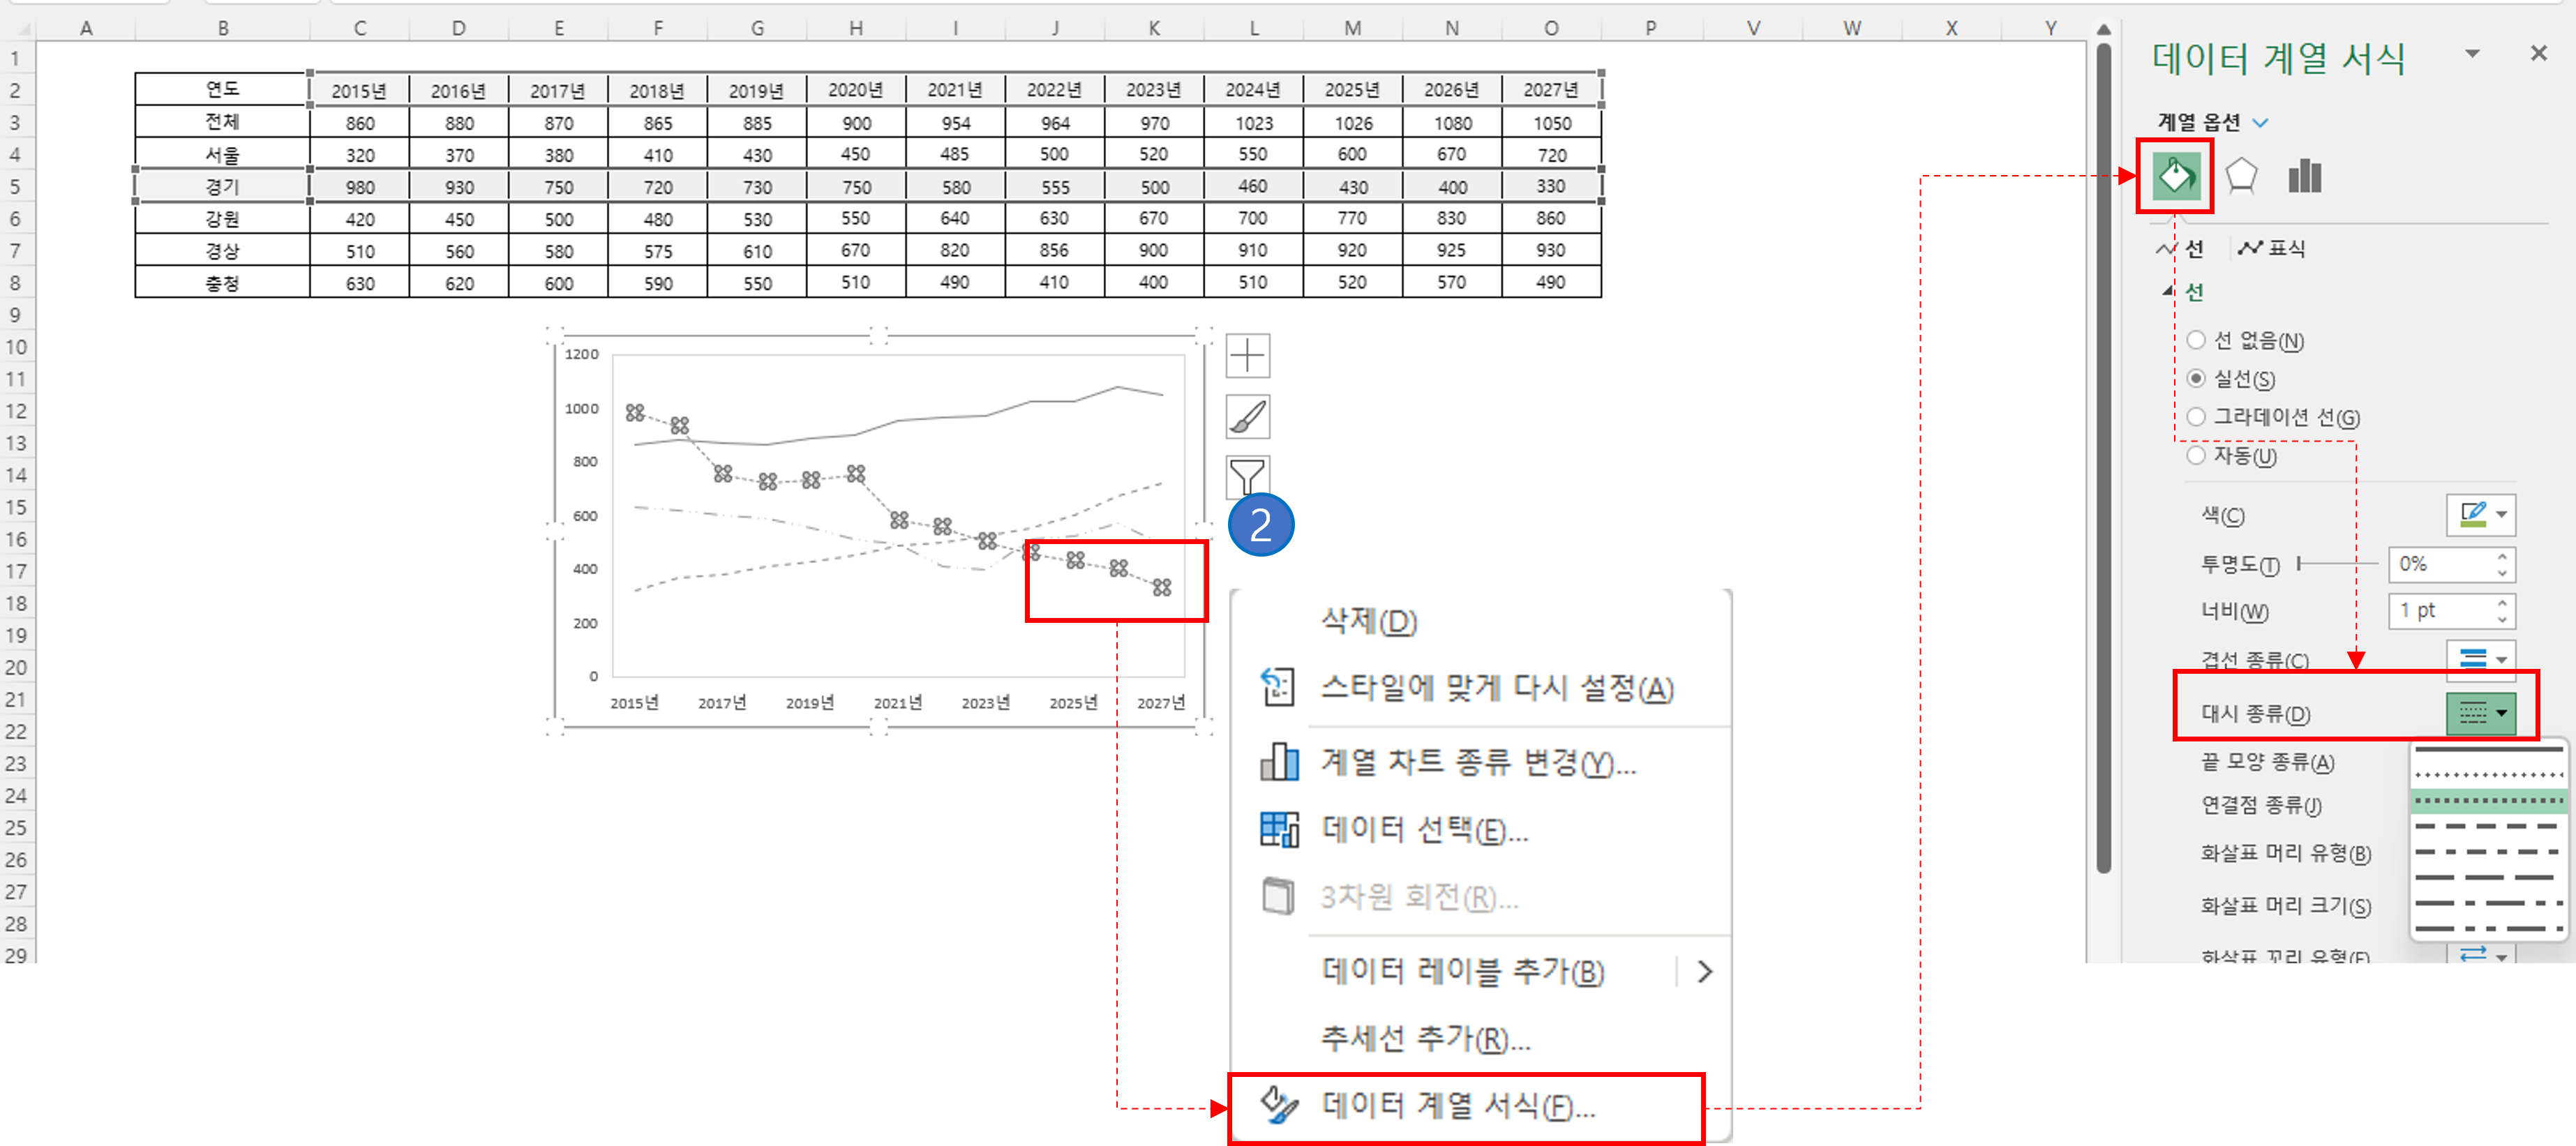2576x1146 pixels.
Task: Click the Chart Elements plus button
Action: (x=1247, y=356)
